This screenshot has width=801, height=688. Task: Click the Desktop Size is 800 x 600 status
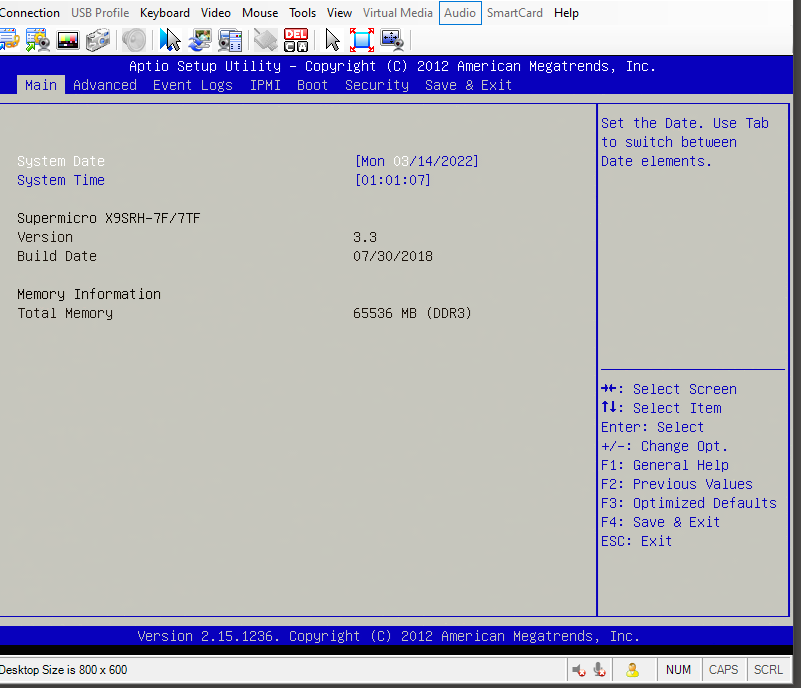click(63, 670)
